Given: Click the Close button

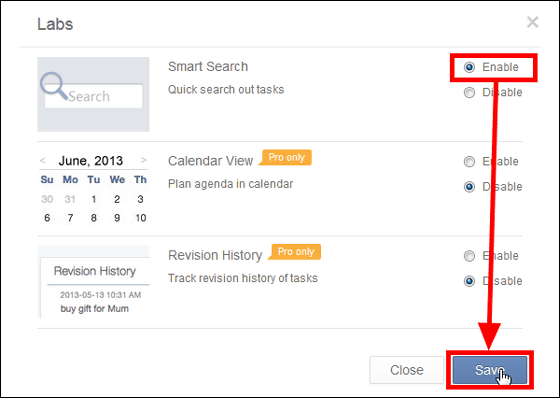Looking at the screenshot, I should pyautogui.click(x=406, y=370).
